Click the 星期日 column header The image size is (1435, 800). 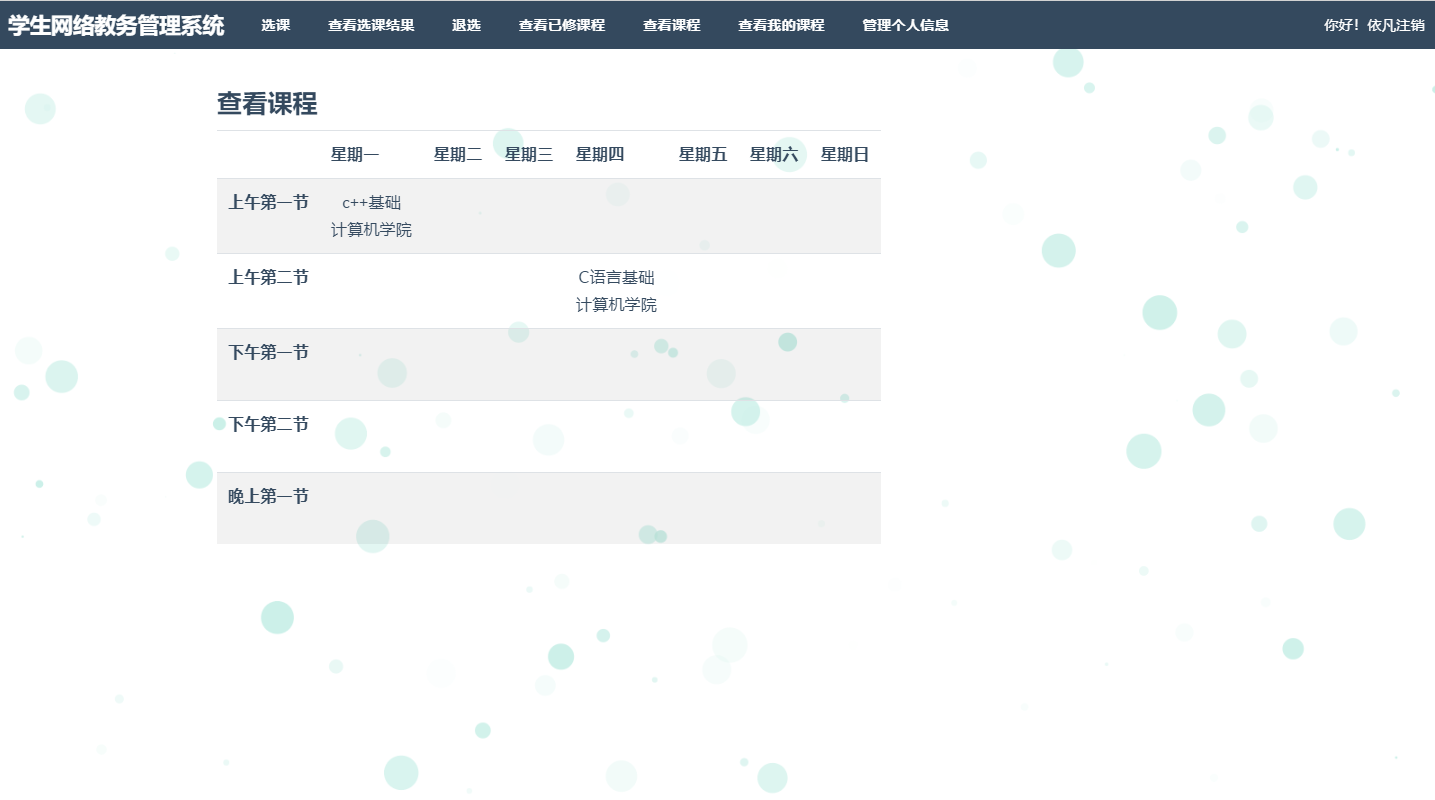coord(843,154)
